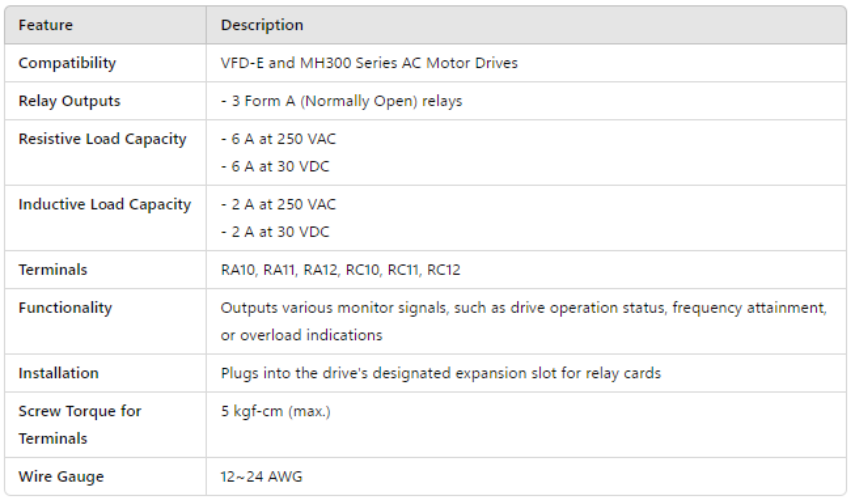This screenshot has width=855, height=500.
Task: Select the Inductive Load Capacity label
Action: [x=104, y=204]
